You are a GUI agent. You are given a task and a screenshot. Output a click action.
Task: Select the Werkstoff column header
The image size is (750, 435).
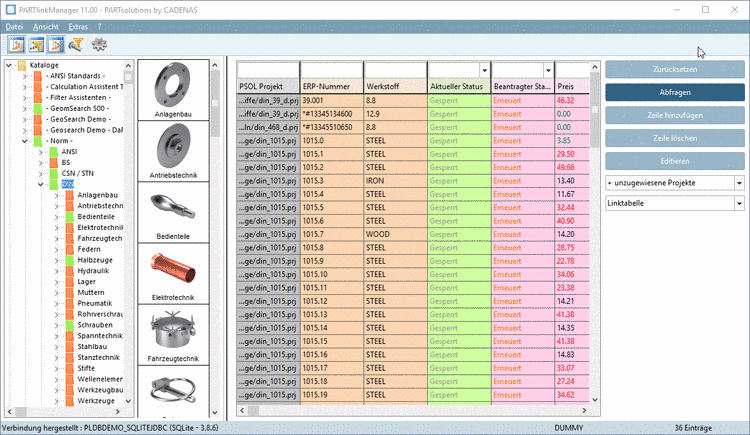tap(396, 87)
